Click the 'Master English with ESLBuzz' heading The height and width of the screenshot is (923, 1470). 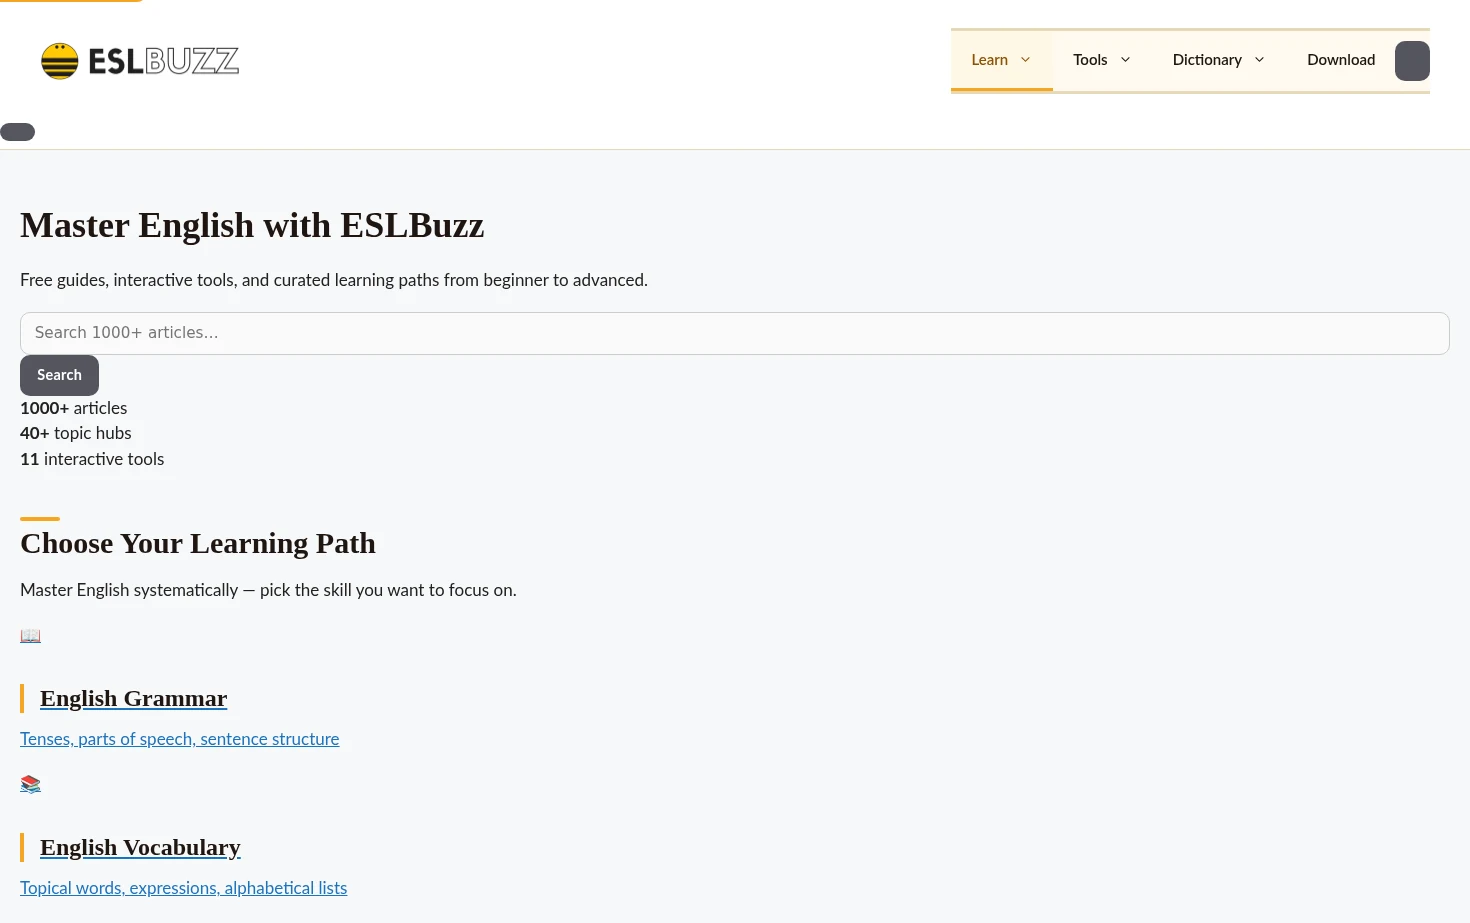tap(252, 225)
